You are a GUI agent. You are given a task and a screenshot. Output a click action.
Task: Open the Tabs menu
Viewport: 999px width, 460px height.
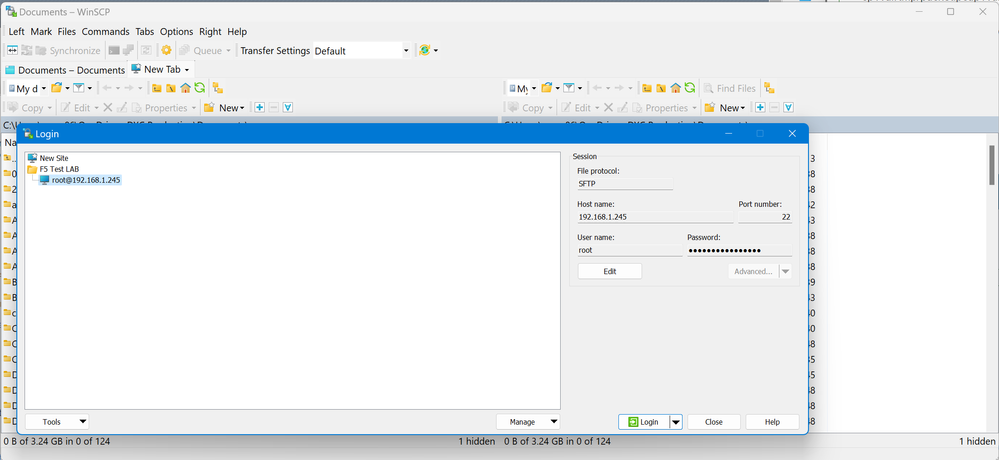tap(145, 31)
